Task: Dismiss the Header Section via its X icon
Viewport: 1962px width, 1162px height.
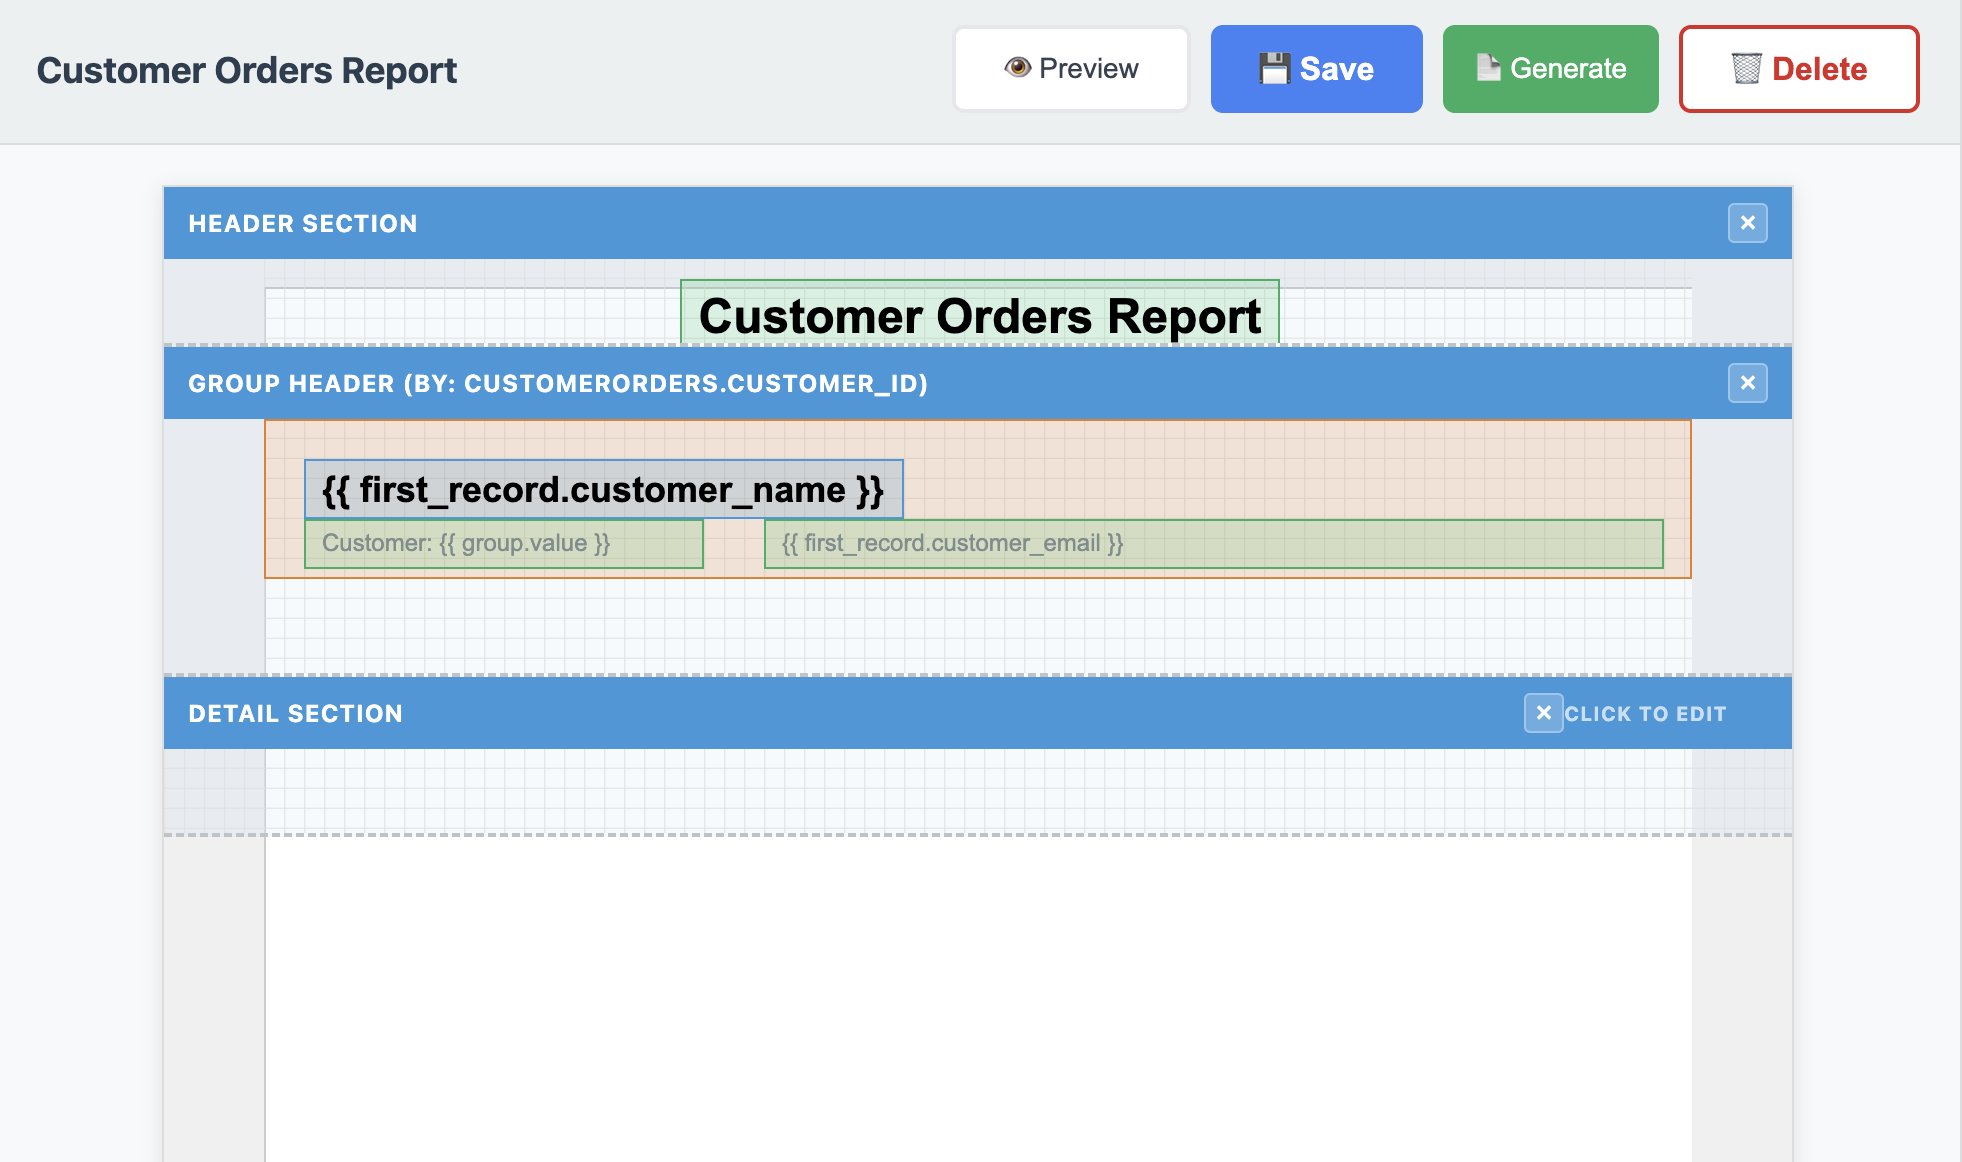Action: click(x=1748, y=224)
